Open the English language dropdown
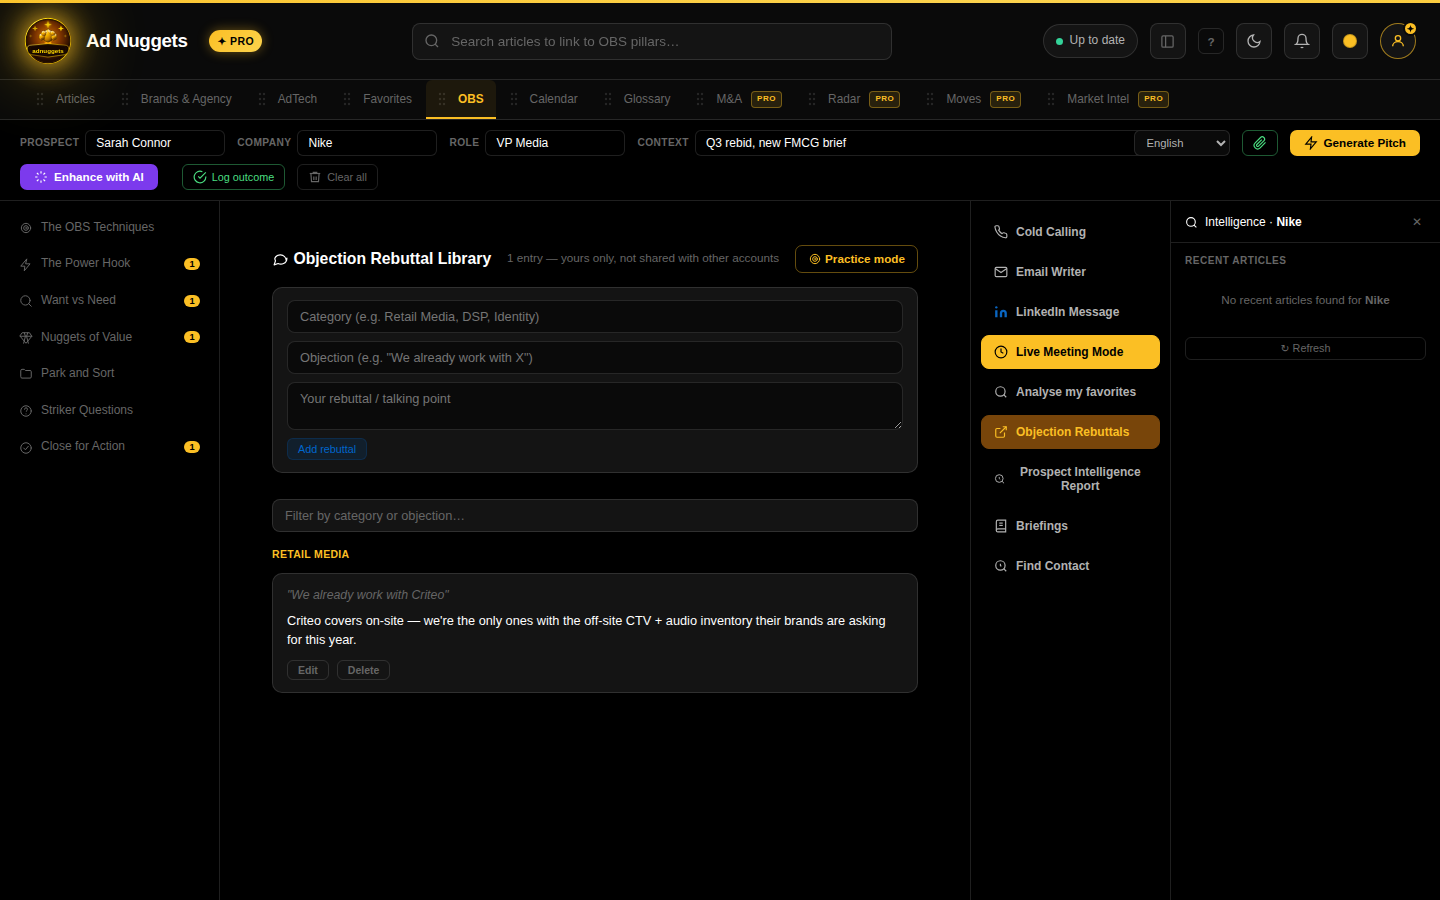The image size is (1440, 900). click(x=1182, y=143)
